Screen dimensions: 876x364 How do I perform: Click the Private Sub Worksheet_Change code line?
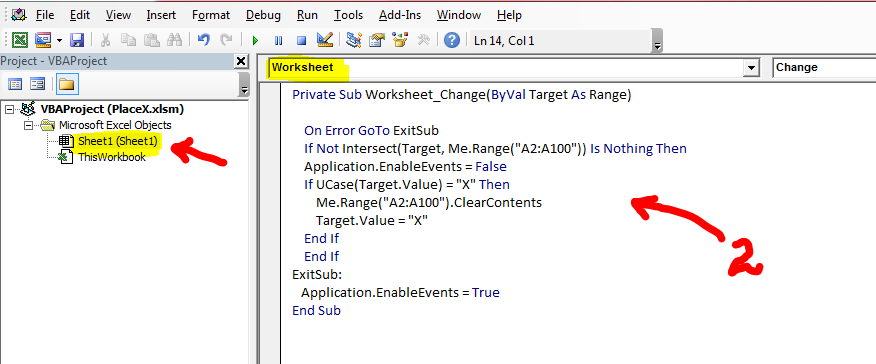[461, 95]
